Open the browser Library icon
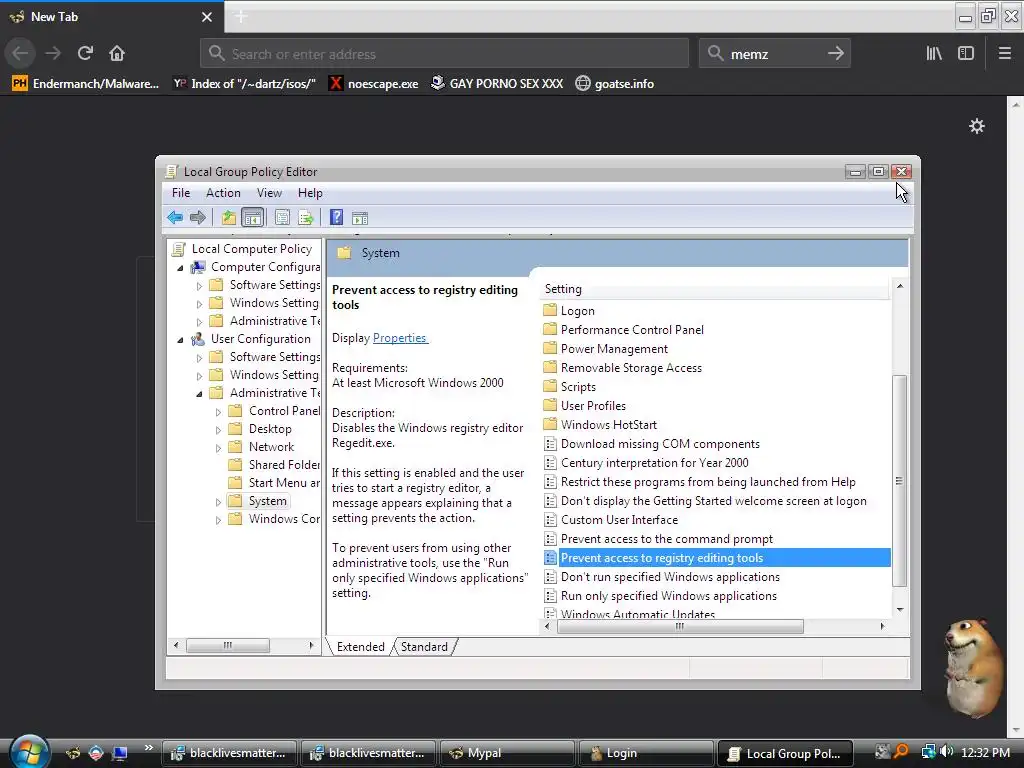1024x768 pixels. (x=934, y=53)
